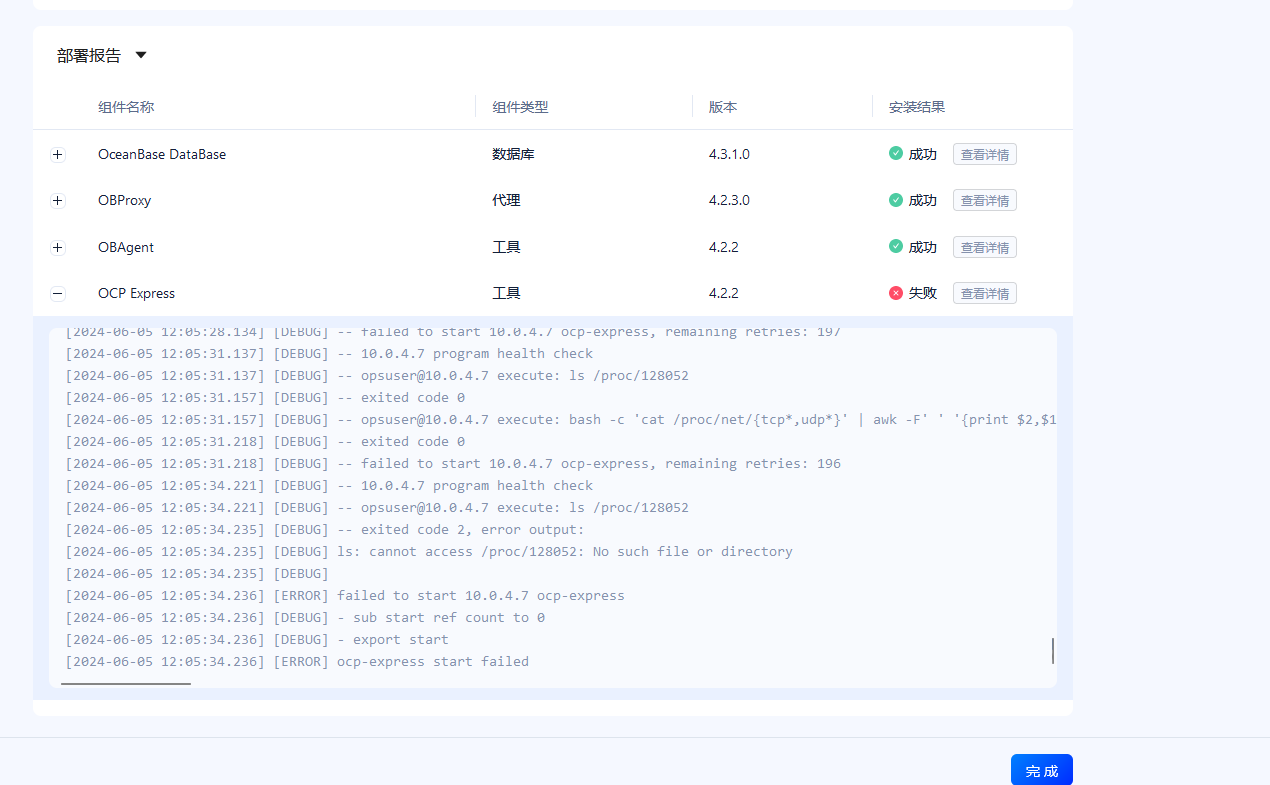
Task: Expand the OBProxy row
Action: click(x=58, y=201)
